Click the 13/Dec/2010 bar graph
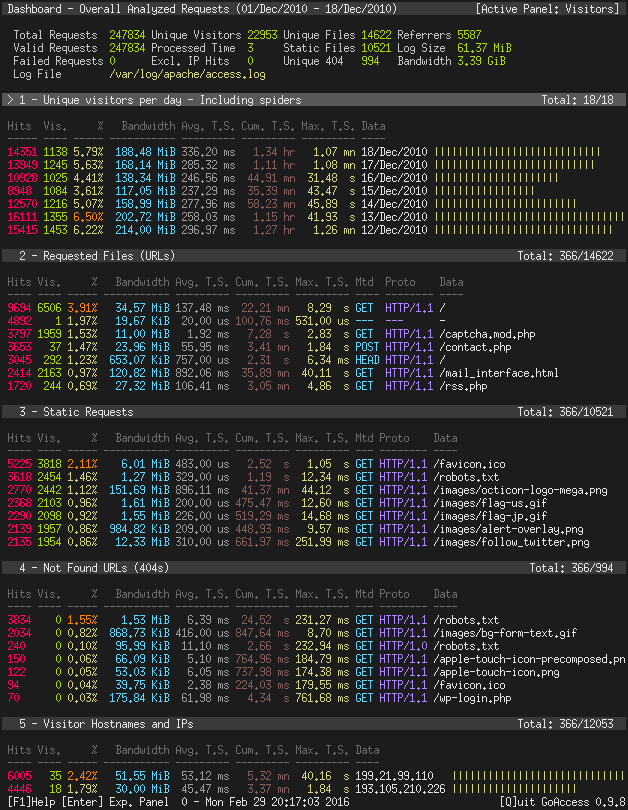Screen dimensions: 628x810 pos(529,217)
